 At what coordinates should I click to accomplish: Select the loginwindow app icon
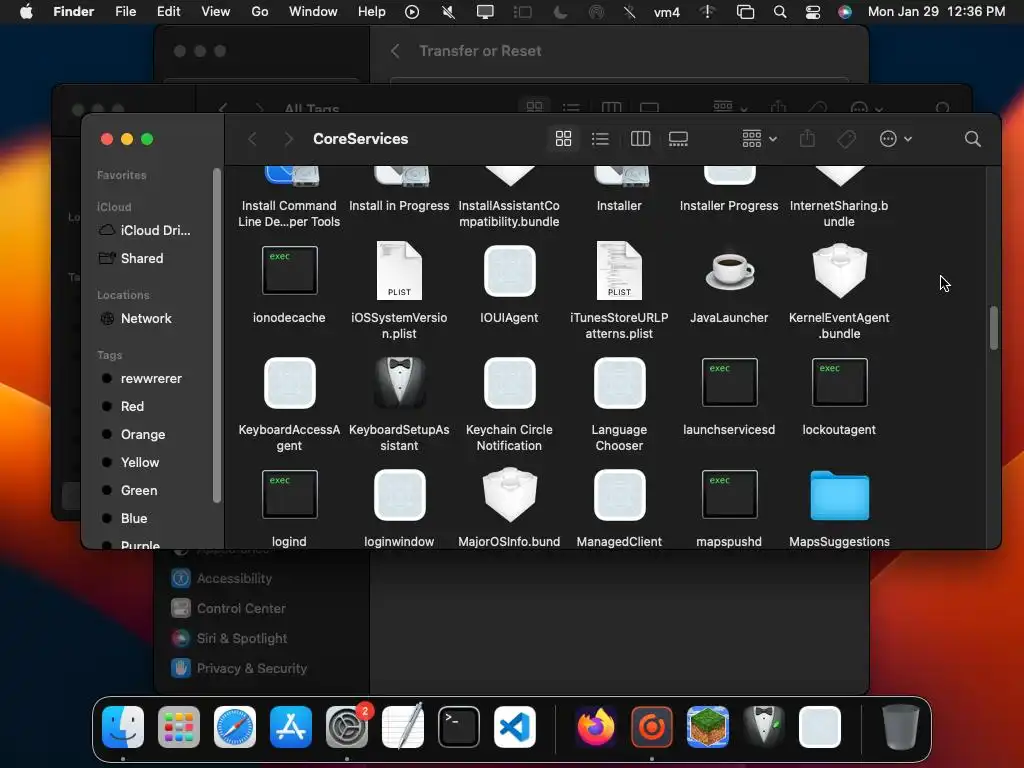399,494
